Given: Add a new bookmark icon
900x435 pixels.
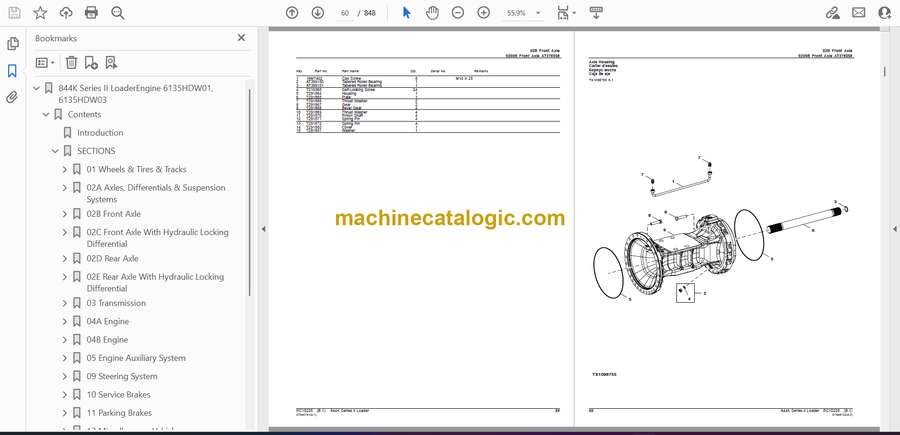Looking at the screenshot, I should (x=91, y=63).
